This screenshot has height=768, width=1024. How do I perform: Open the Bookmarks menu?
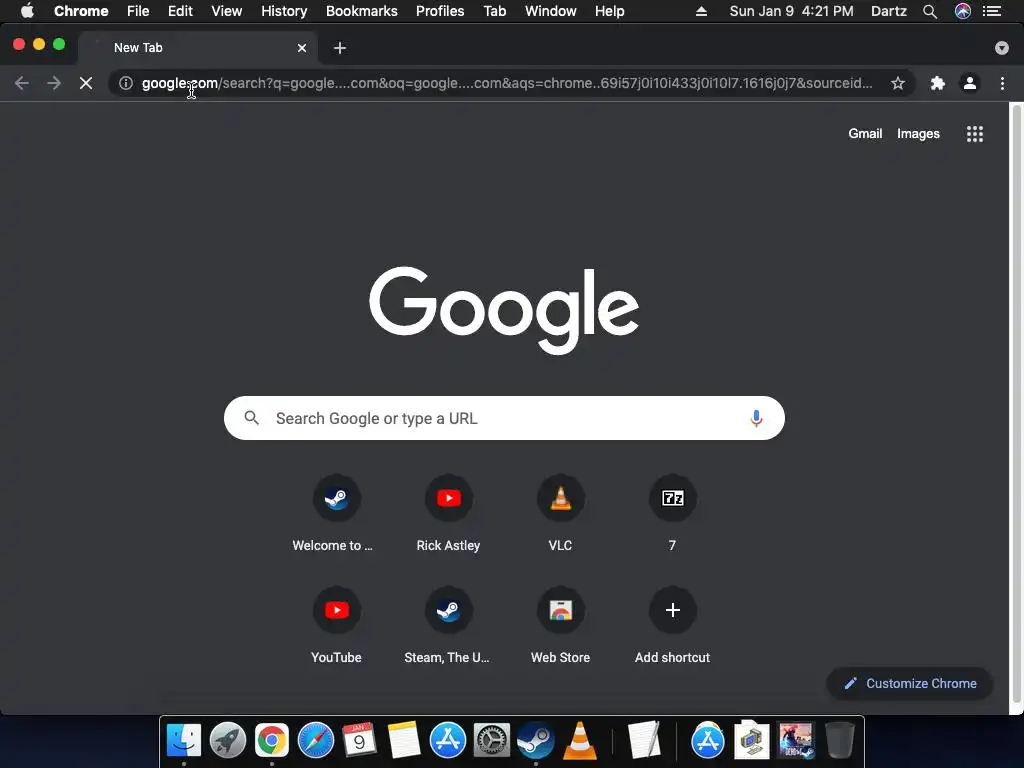tap(362, 11)
